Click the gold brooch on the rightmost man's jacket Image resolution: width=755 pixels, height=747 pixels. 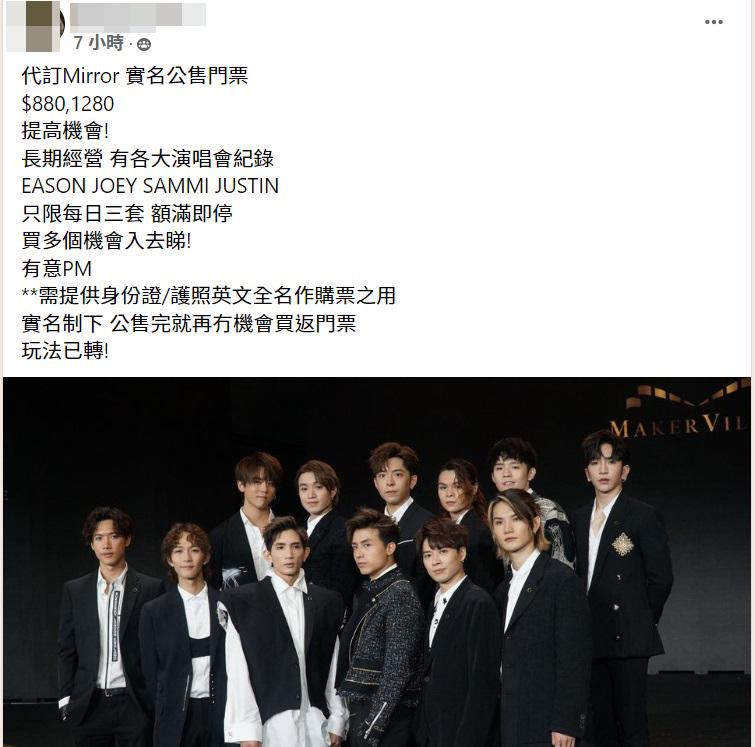coord(623,544)
